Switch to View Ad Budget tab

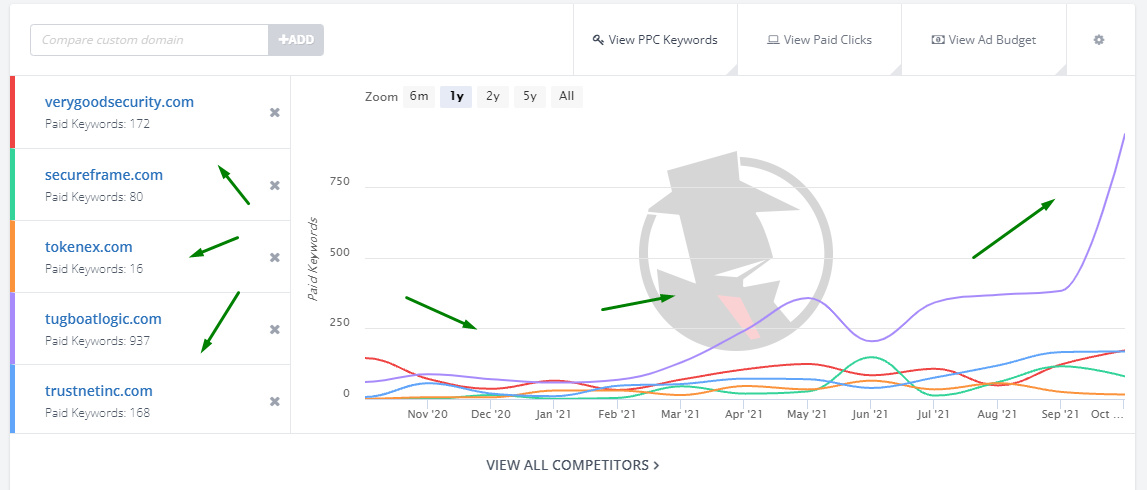pos(983,40)
